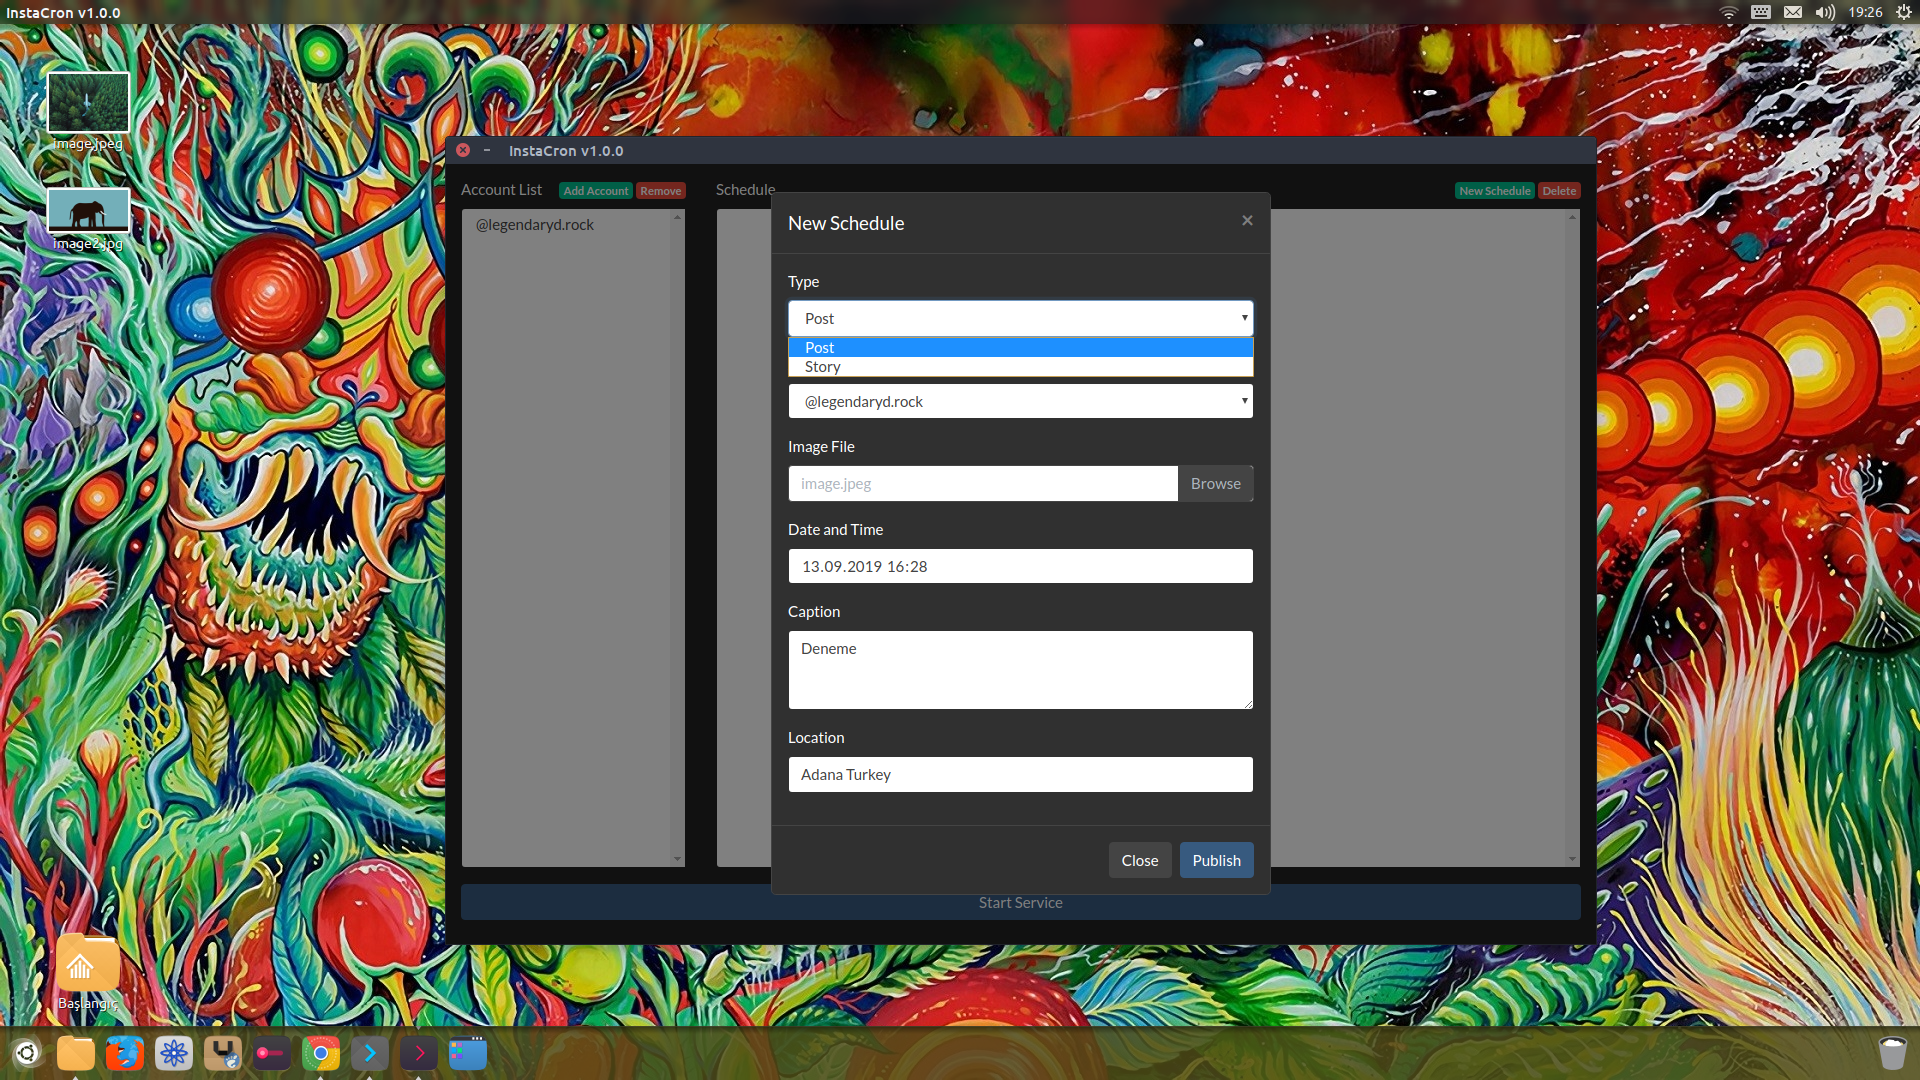Minimize the InstaCron window
Screen dimensions: 1920x1080
coord(487,150)
